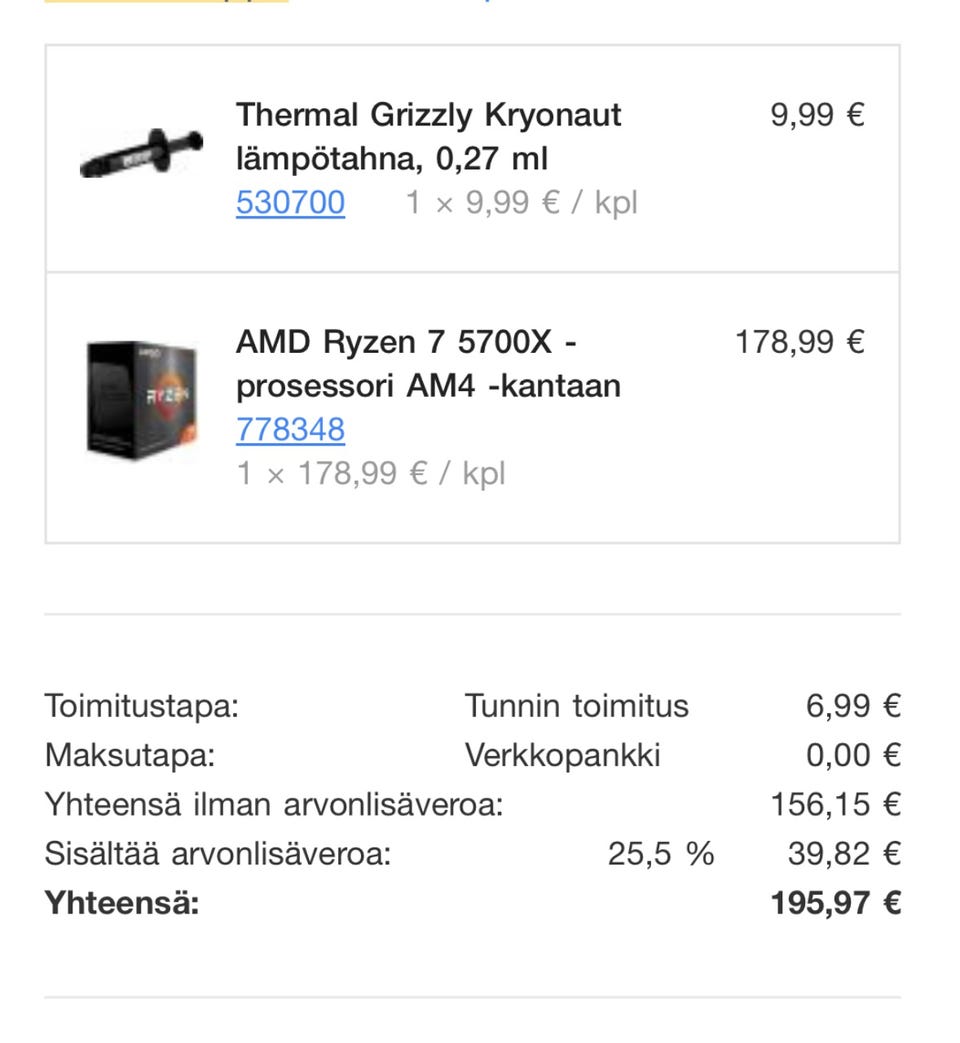Click the 'Yhteensä ilman arvonlisäveroa' row label
This screenshot has width=960, height=1043.
[273, 804]
